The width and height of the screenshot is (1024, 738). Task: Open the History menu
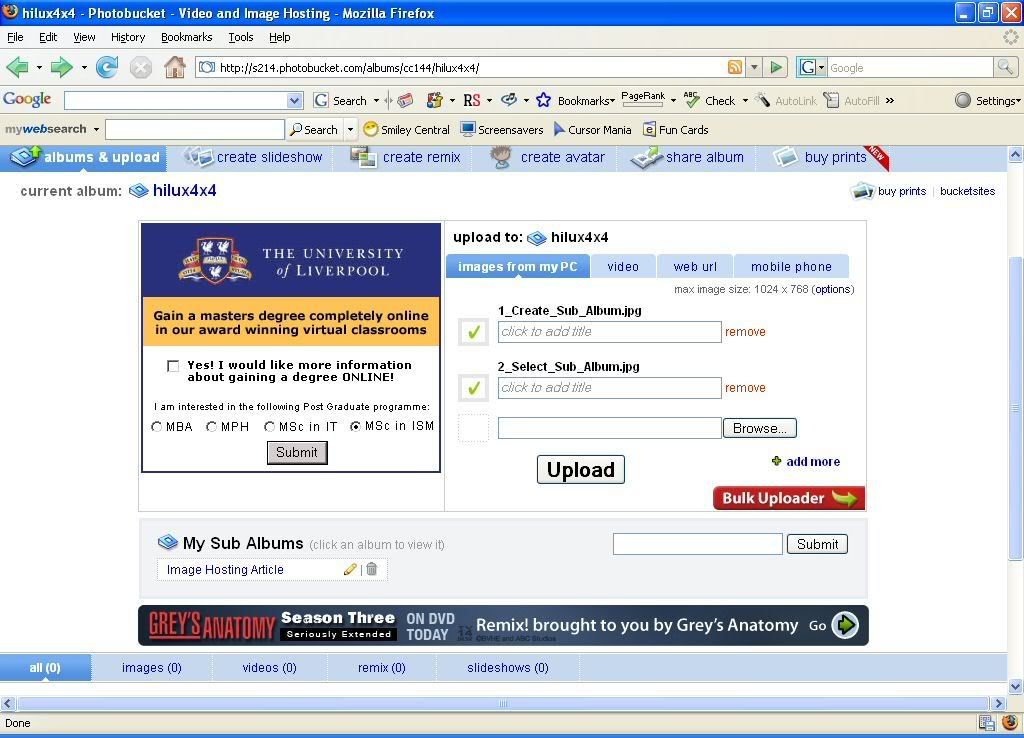128,37
